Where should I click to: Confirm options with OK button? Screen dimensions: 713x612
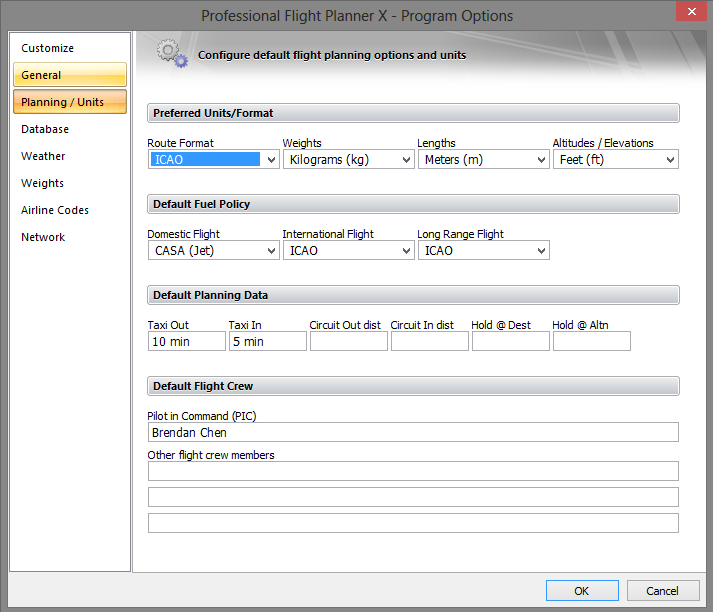[582, 591]
